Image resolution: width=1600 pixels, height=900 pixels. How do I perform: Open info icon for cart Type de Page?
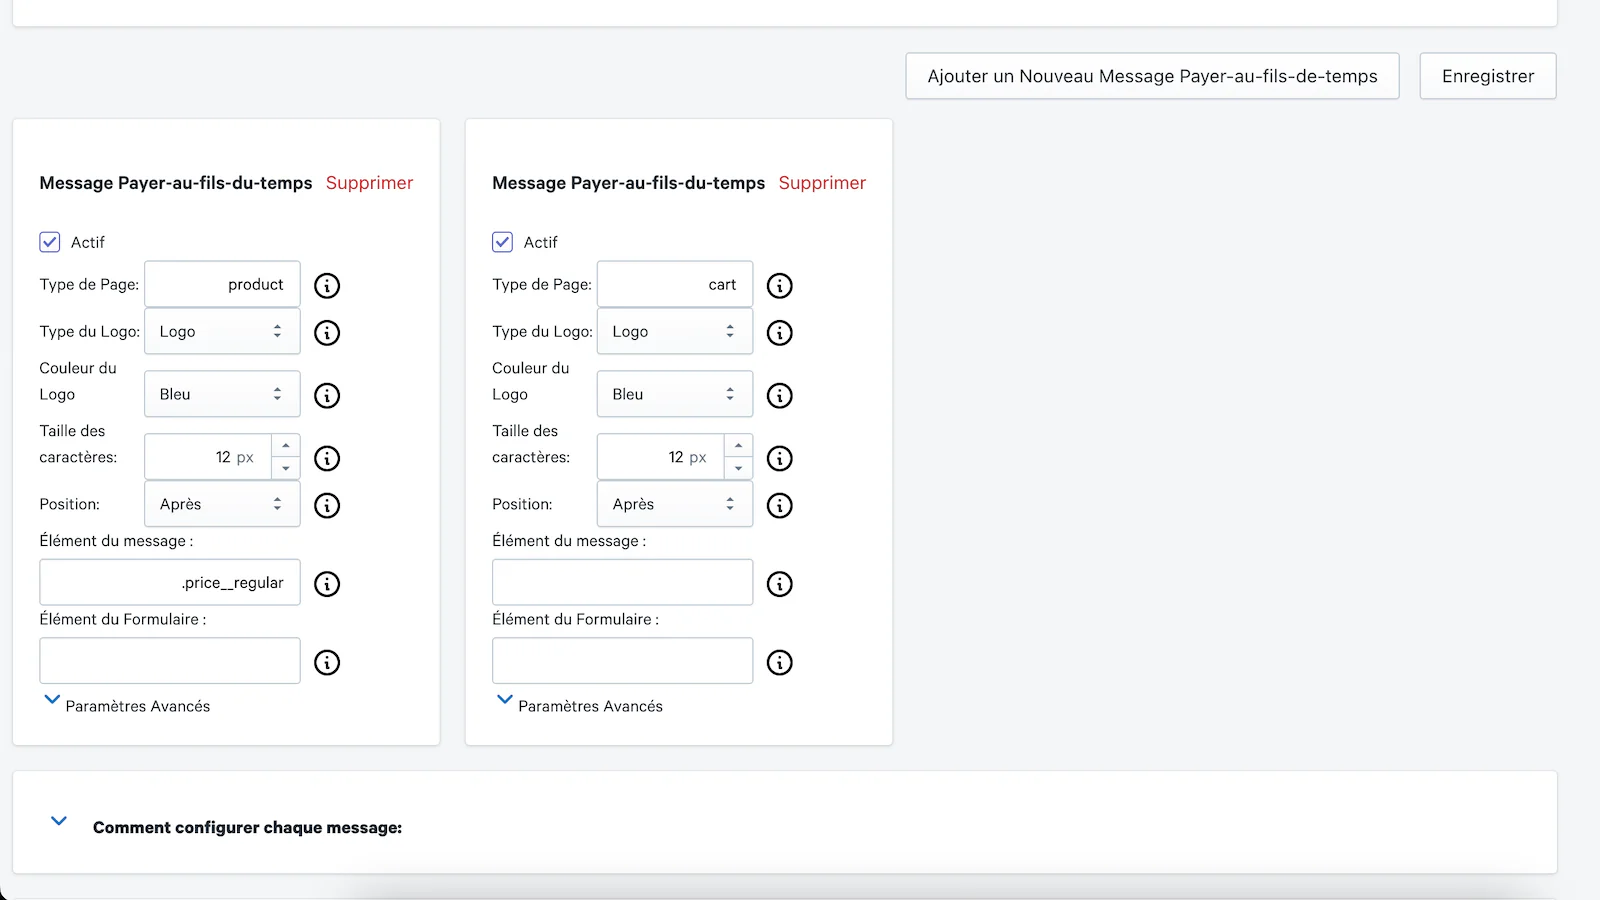click(x=780, y=286)
